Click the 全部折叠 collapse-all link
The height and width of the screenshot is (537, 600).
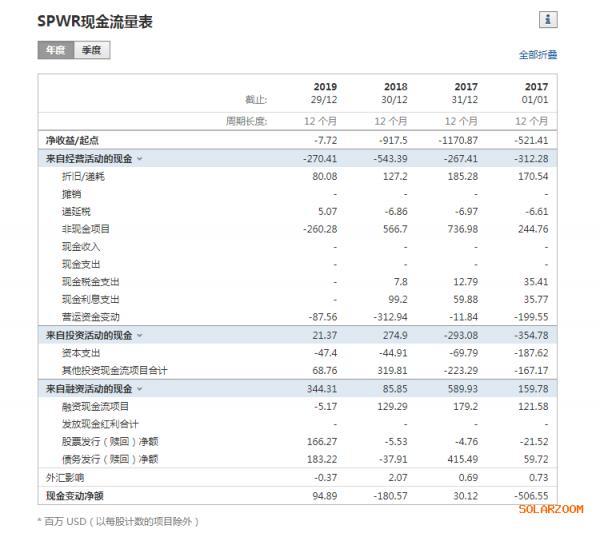pyautogui.click(x=538, y=55)
